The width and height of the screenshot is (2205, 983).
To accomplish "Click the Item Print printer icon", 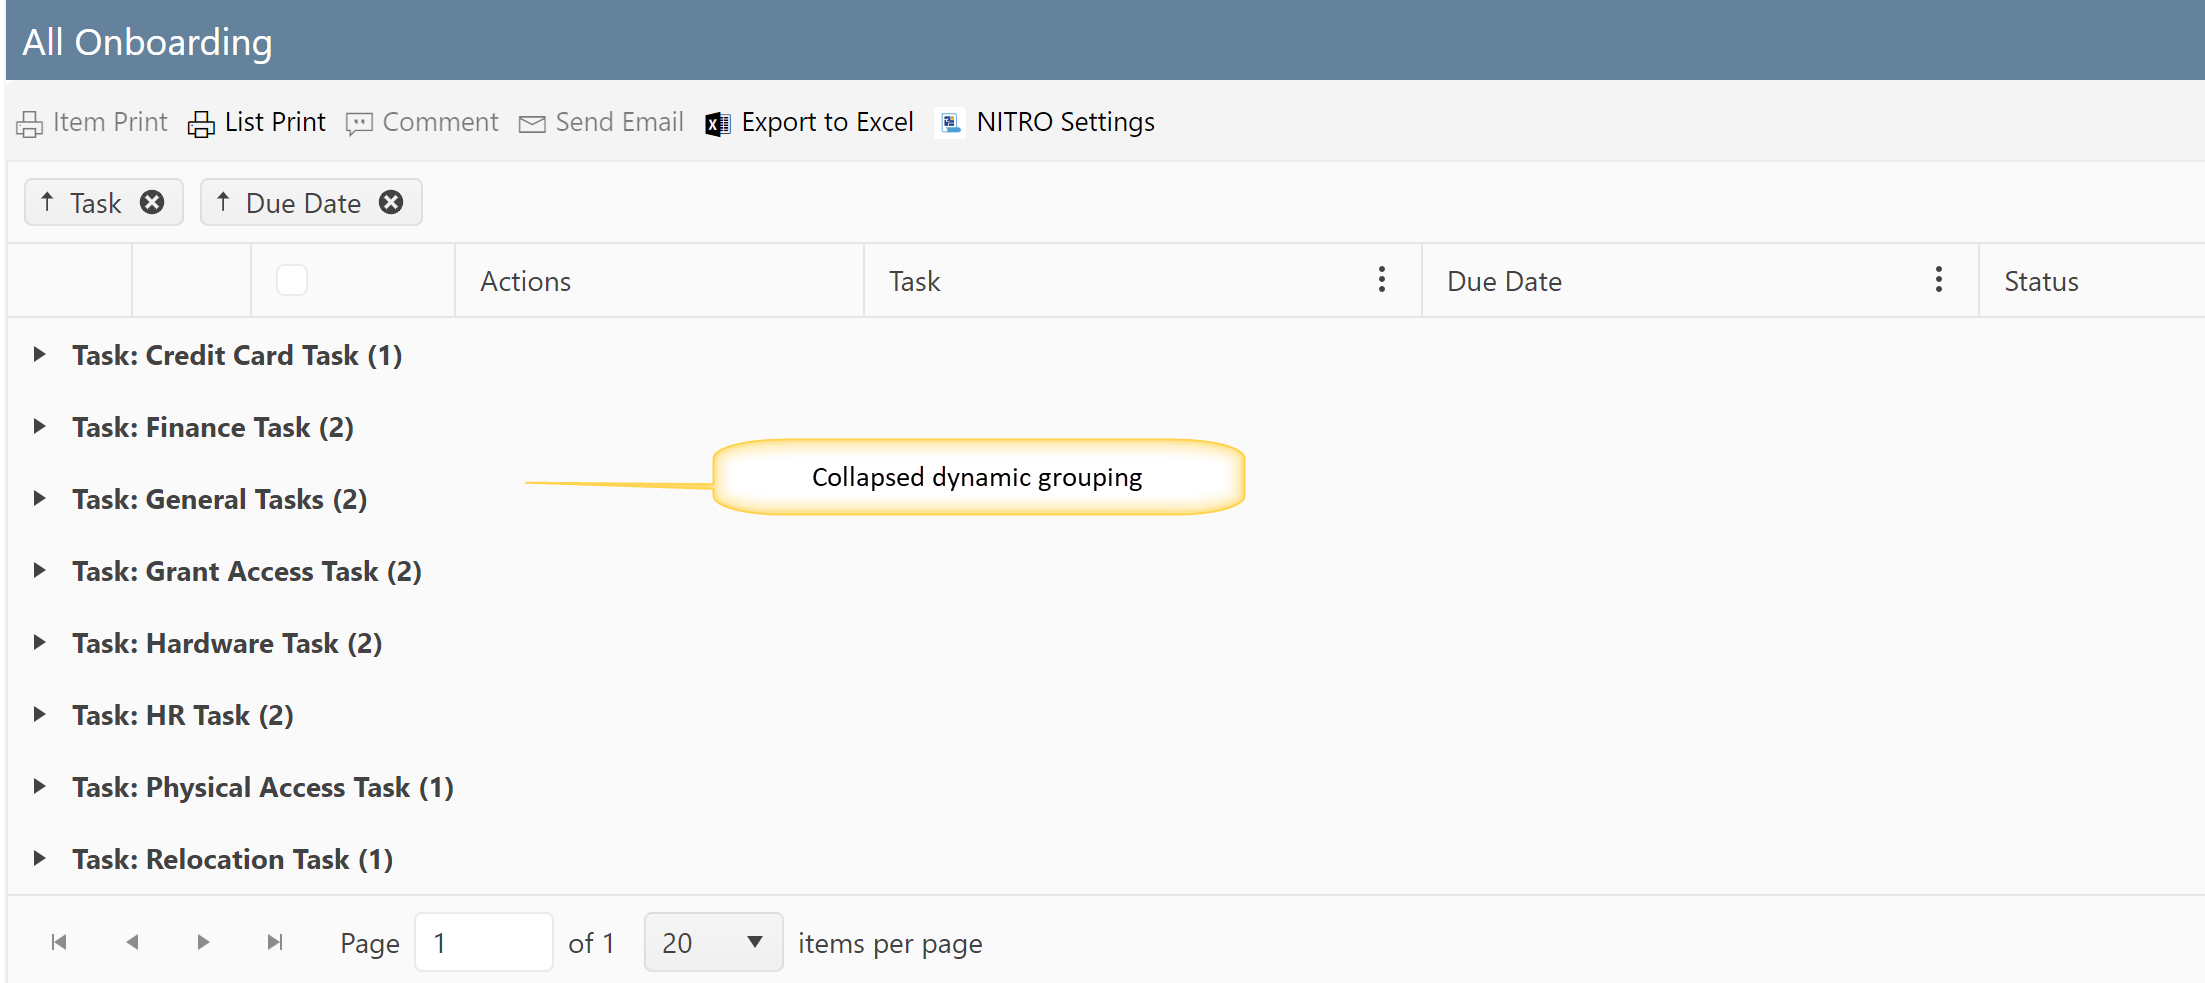I will pos(30,124).
